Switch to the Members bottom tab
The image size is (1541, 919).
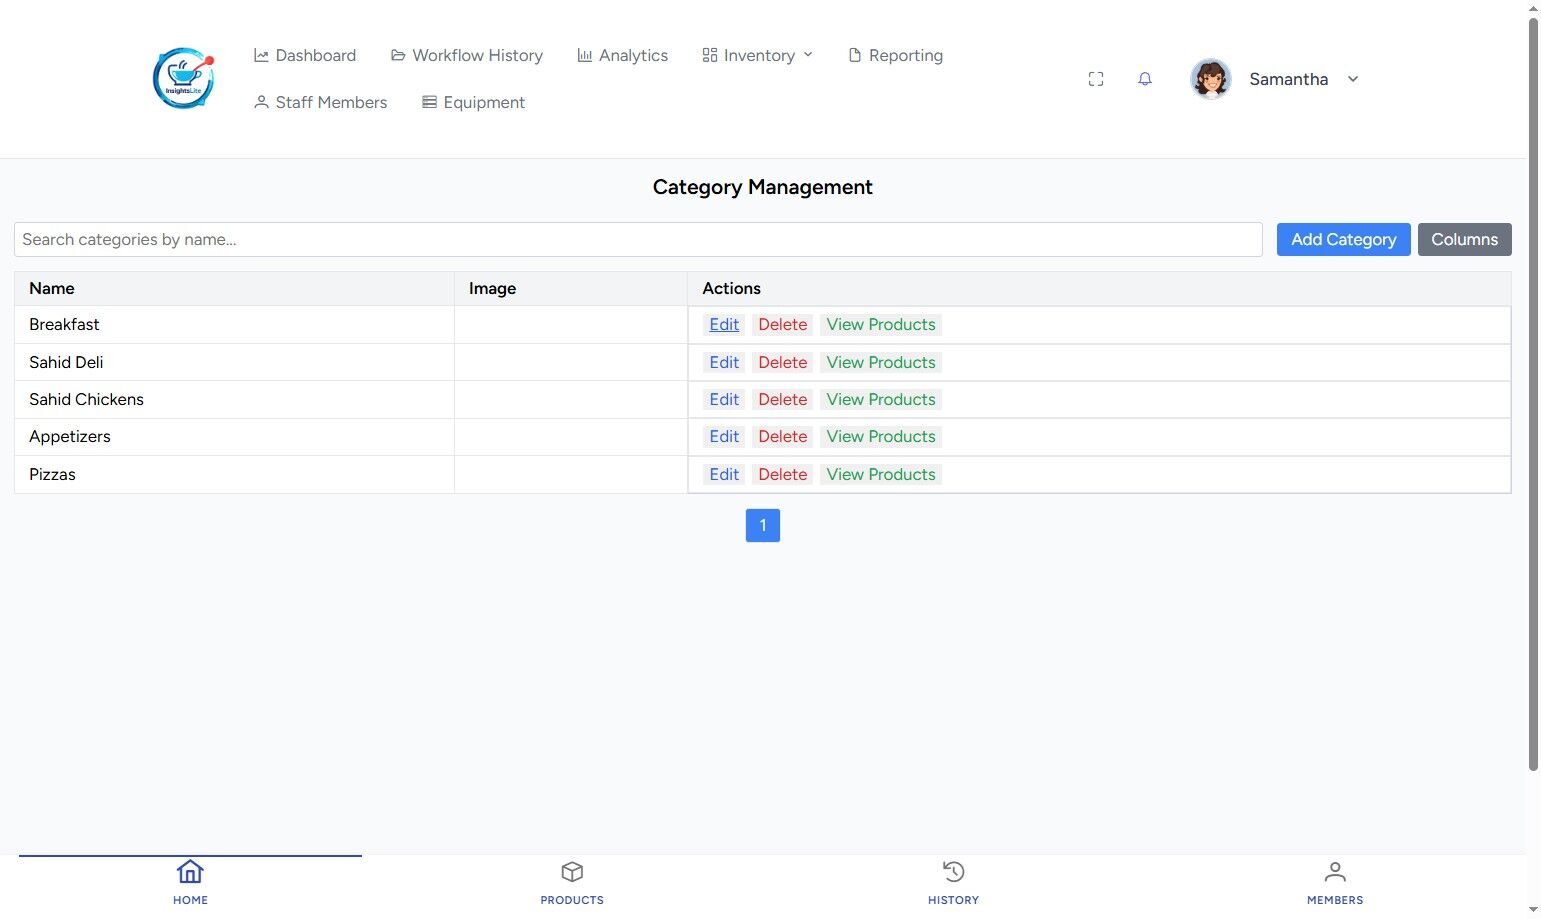pos(1335,883)
